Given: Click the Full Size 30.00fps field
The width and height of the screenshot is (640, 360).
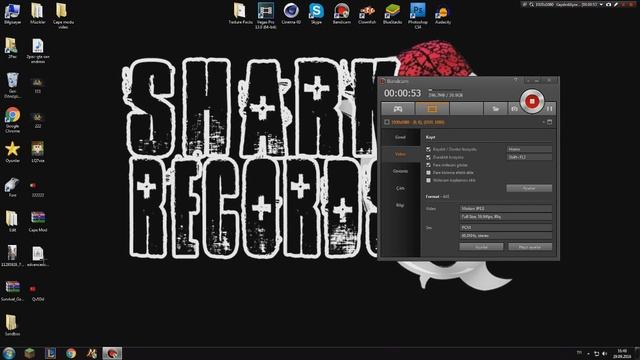Looking at the screenshot, I should tap(506, 217).
